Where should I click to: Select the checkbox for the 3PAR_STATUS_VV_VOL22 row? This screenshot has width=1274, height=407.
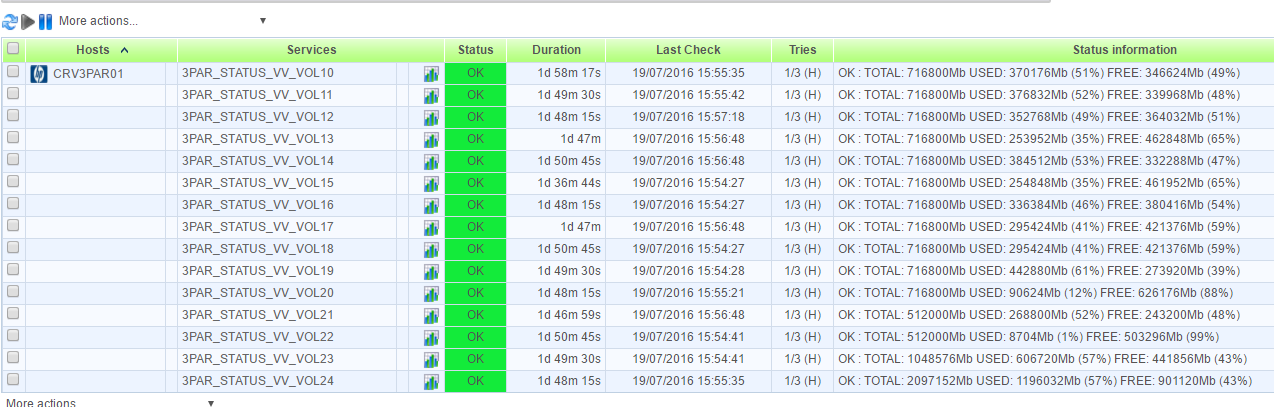coord(13,336)
